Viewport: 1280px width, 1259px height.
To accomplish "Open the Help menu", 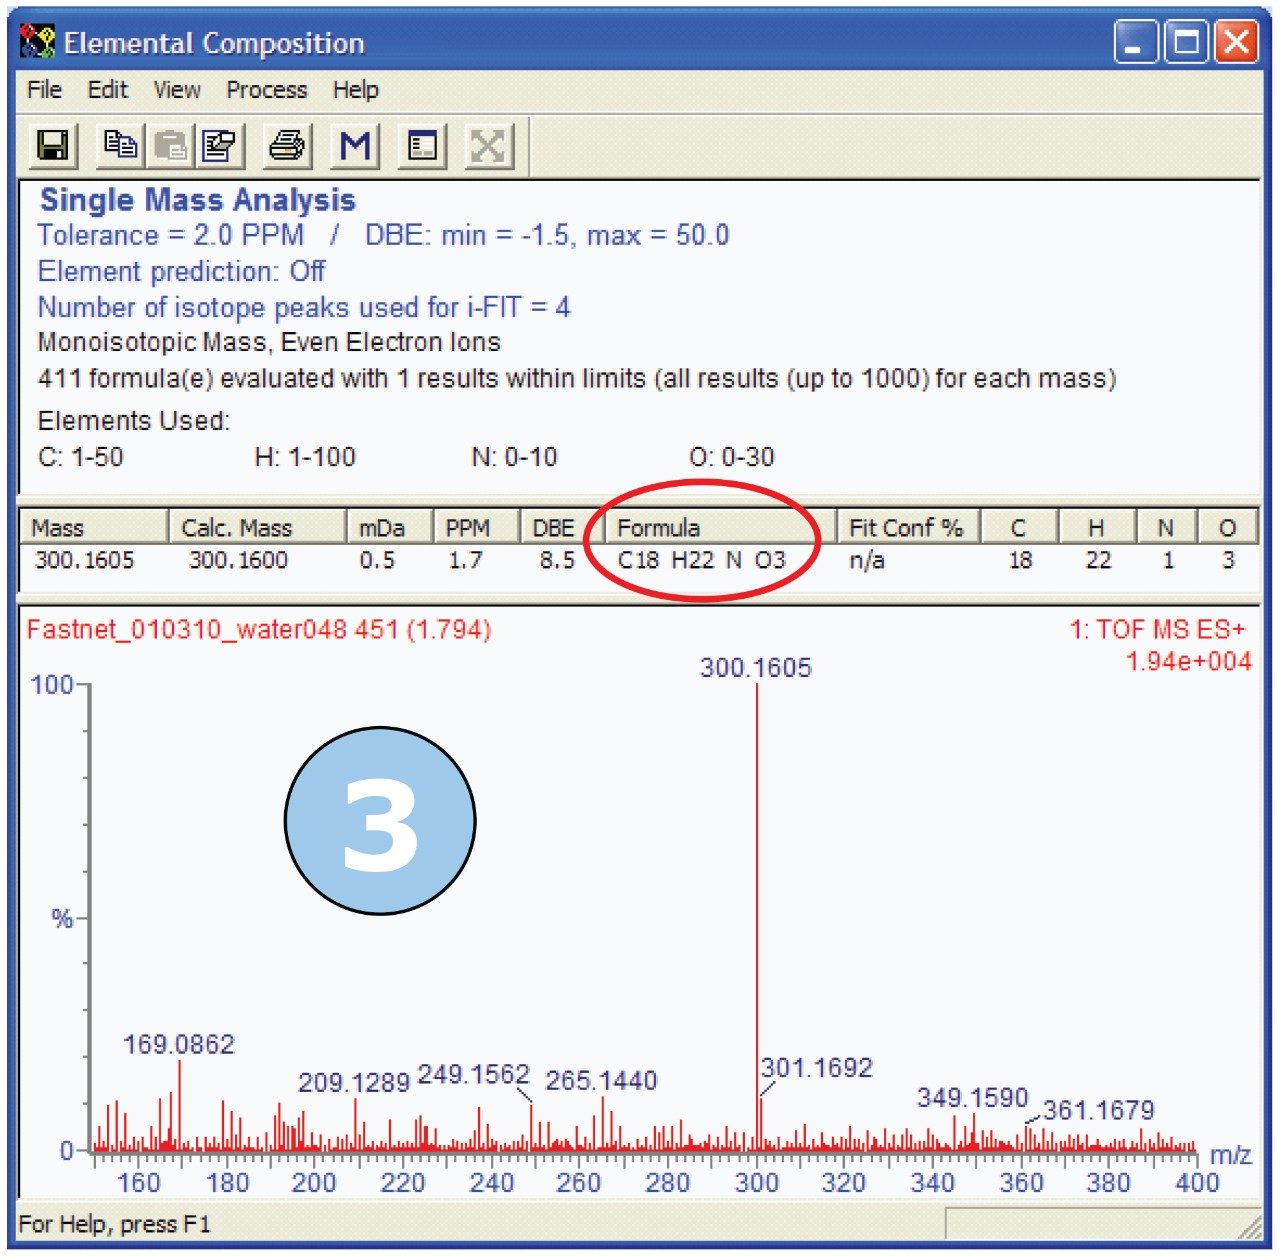I will pos(355,90).
